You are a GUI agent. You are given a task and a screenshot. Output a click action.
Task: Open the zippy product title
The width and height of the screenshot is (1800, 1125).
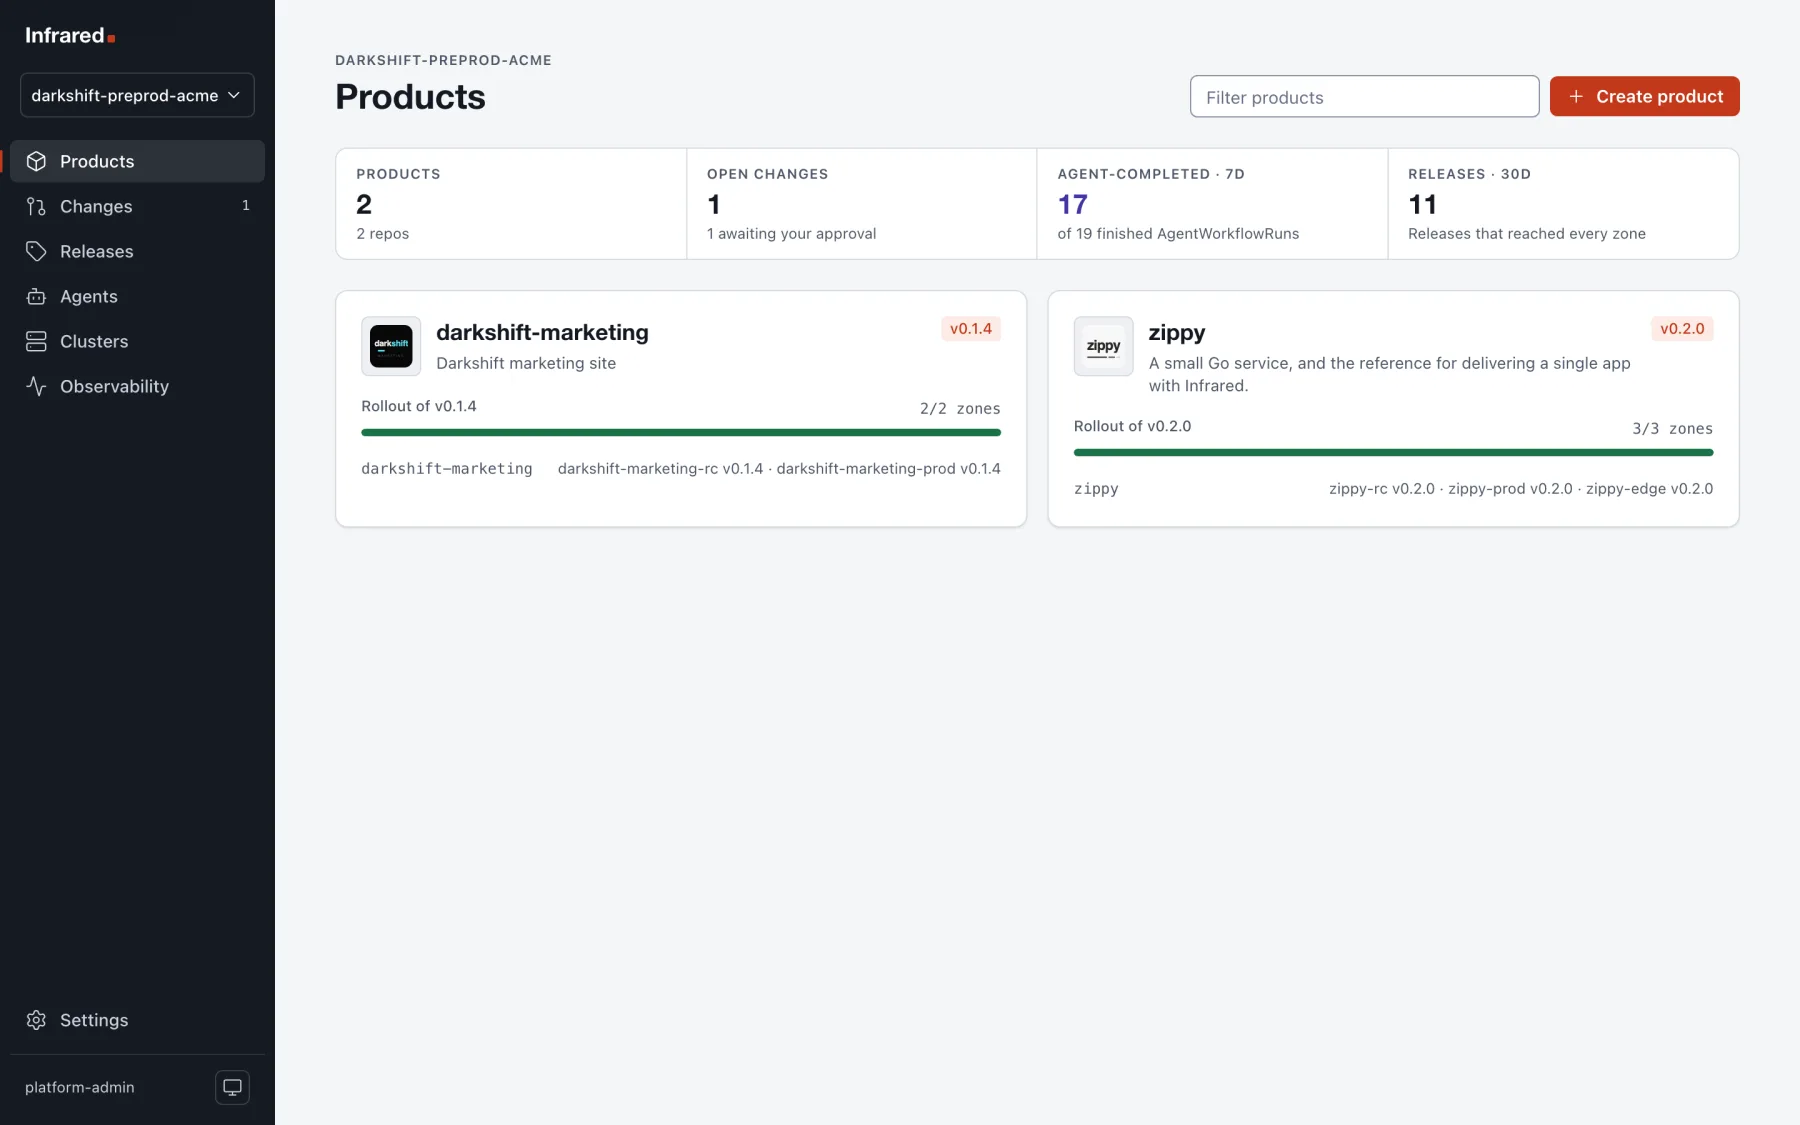[1177, 332]
